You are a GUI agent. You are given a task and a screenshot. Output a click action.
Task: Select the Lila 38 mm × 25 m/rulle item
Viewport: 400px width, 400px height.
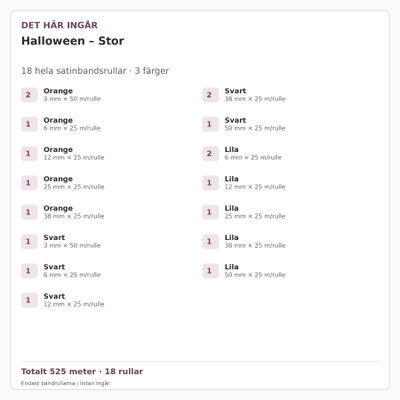coord(288,242)
